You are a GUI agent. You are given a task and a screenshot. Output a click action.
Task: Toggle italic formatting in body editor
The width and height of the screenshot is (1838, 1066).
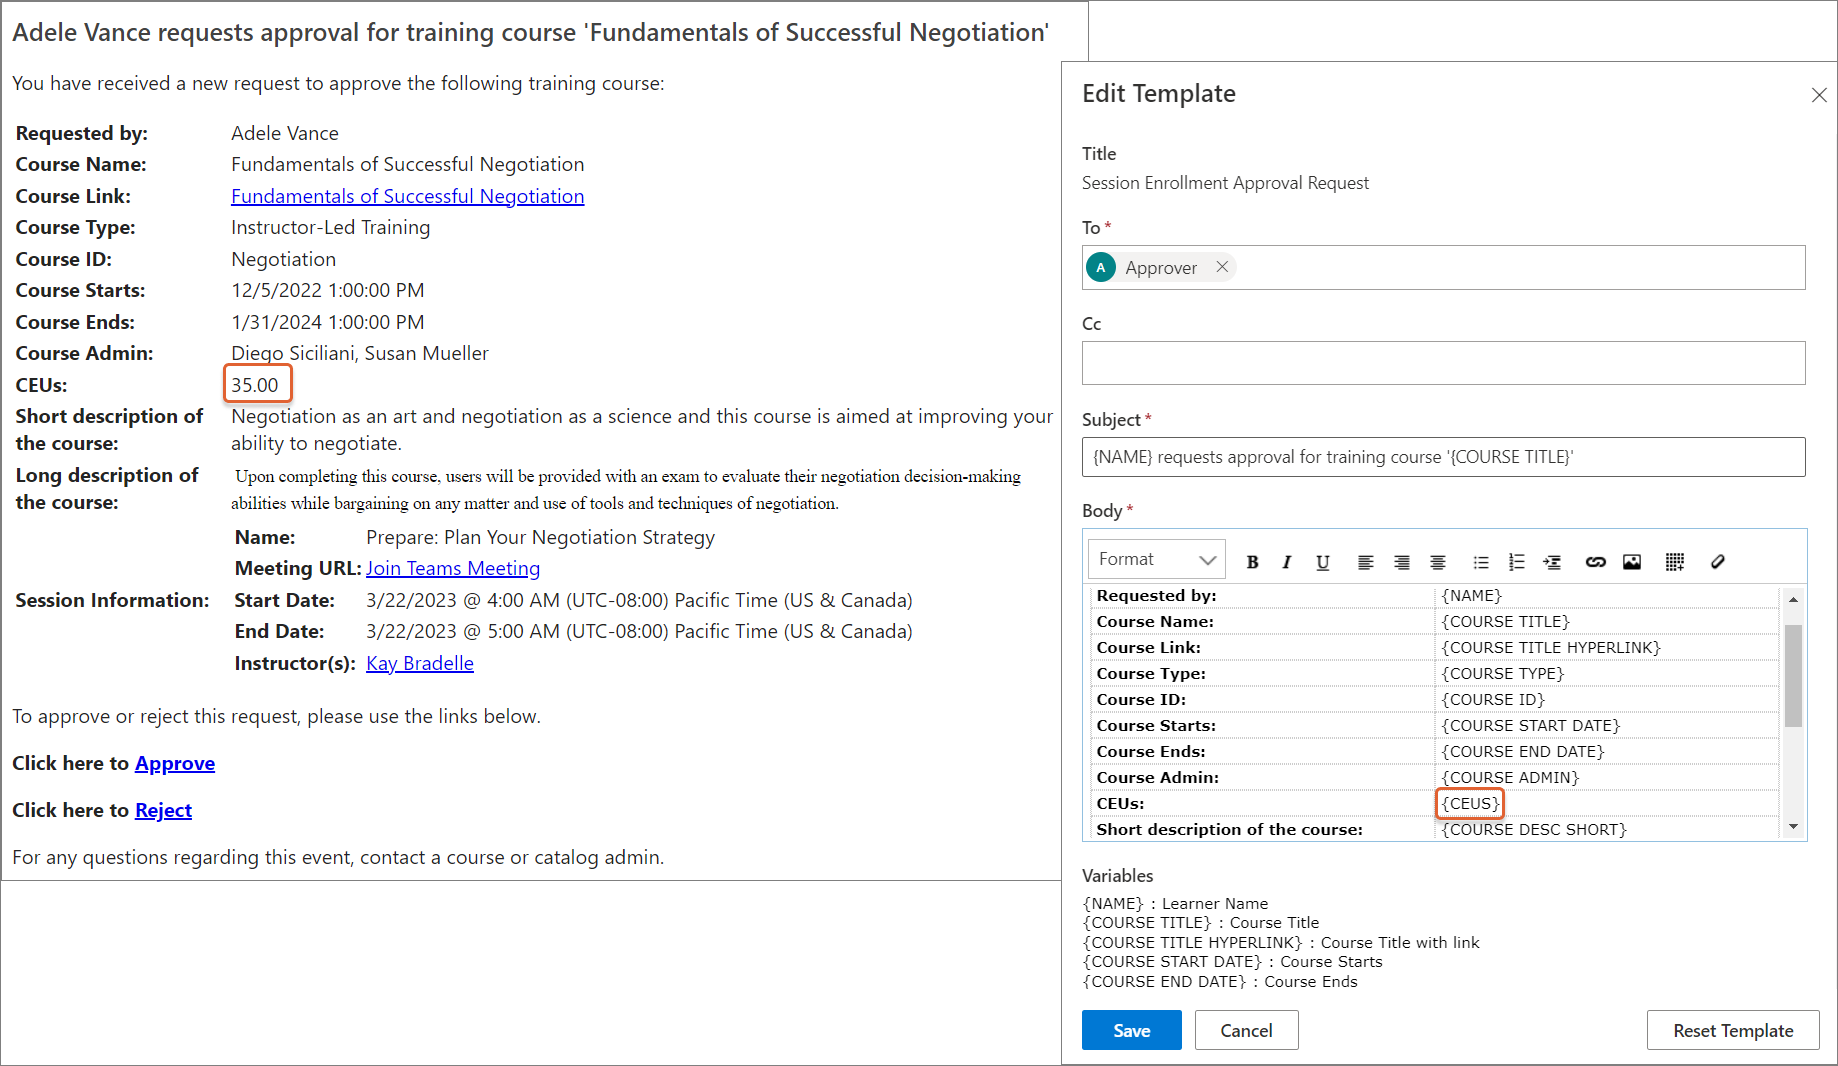pyautogui.click(x=1287, y=562)
